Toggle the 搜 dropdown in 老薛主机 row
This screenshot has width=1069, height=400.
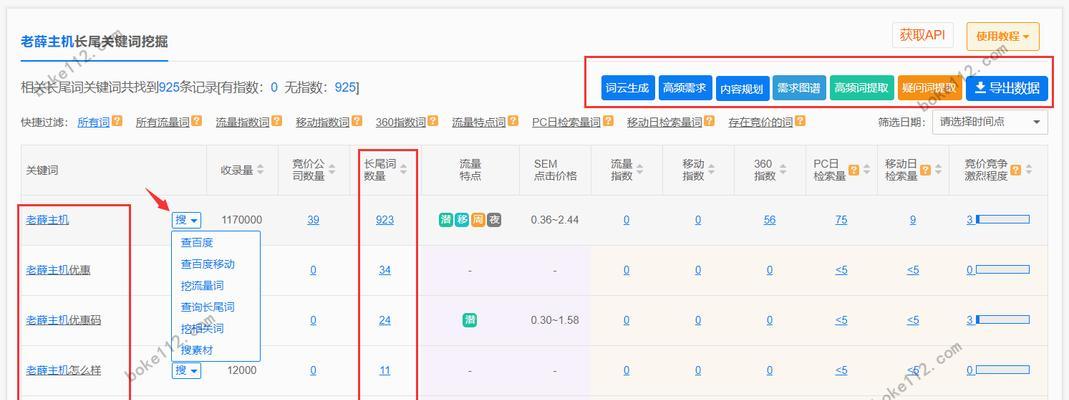186,220
